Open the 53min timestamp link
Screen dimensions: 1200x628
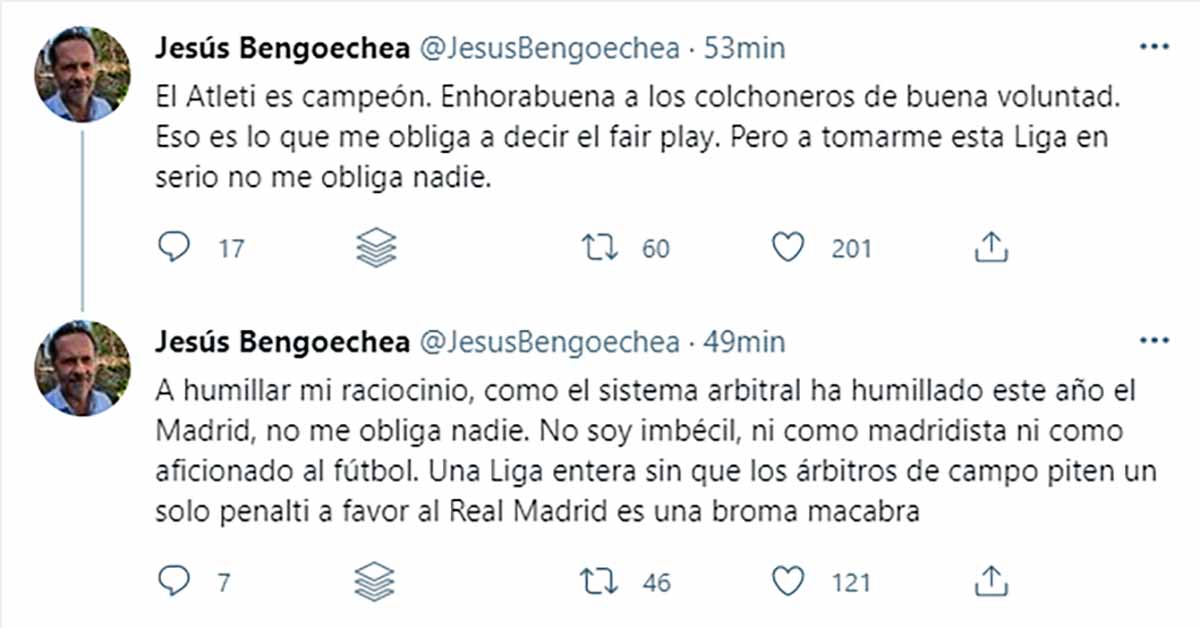[745, 48]
